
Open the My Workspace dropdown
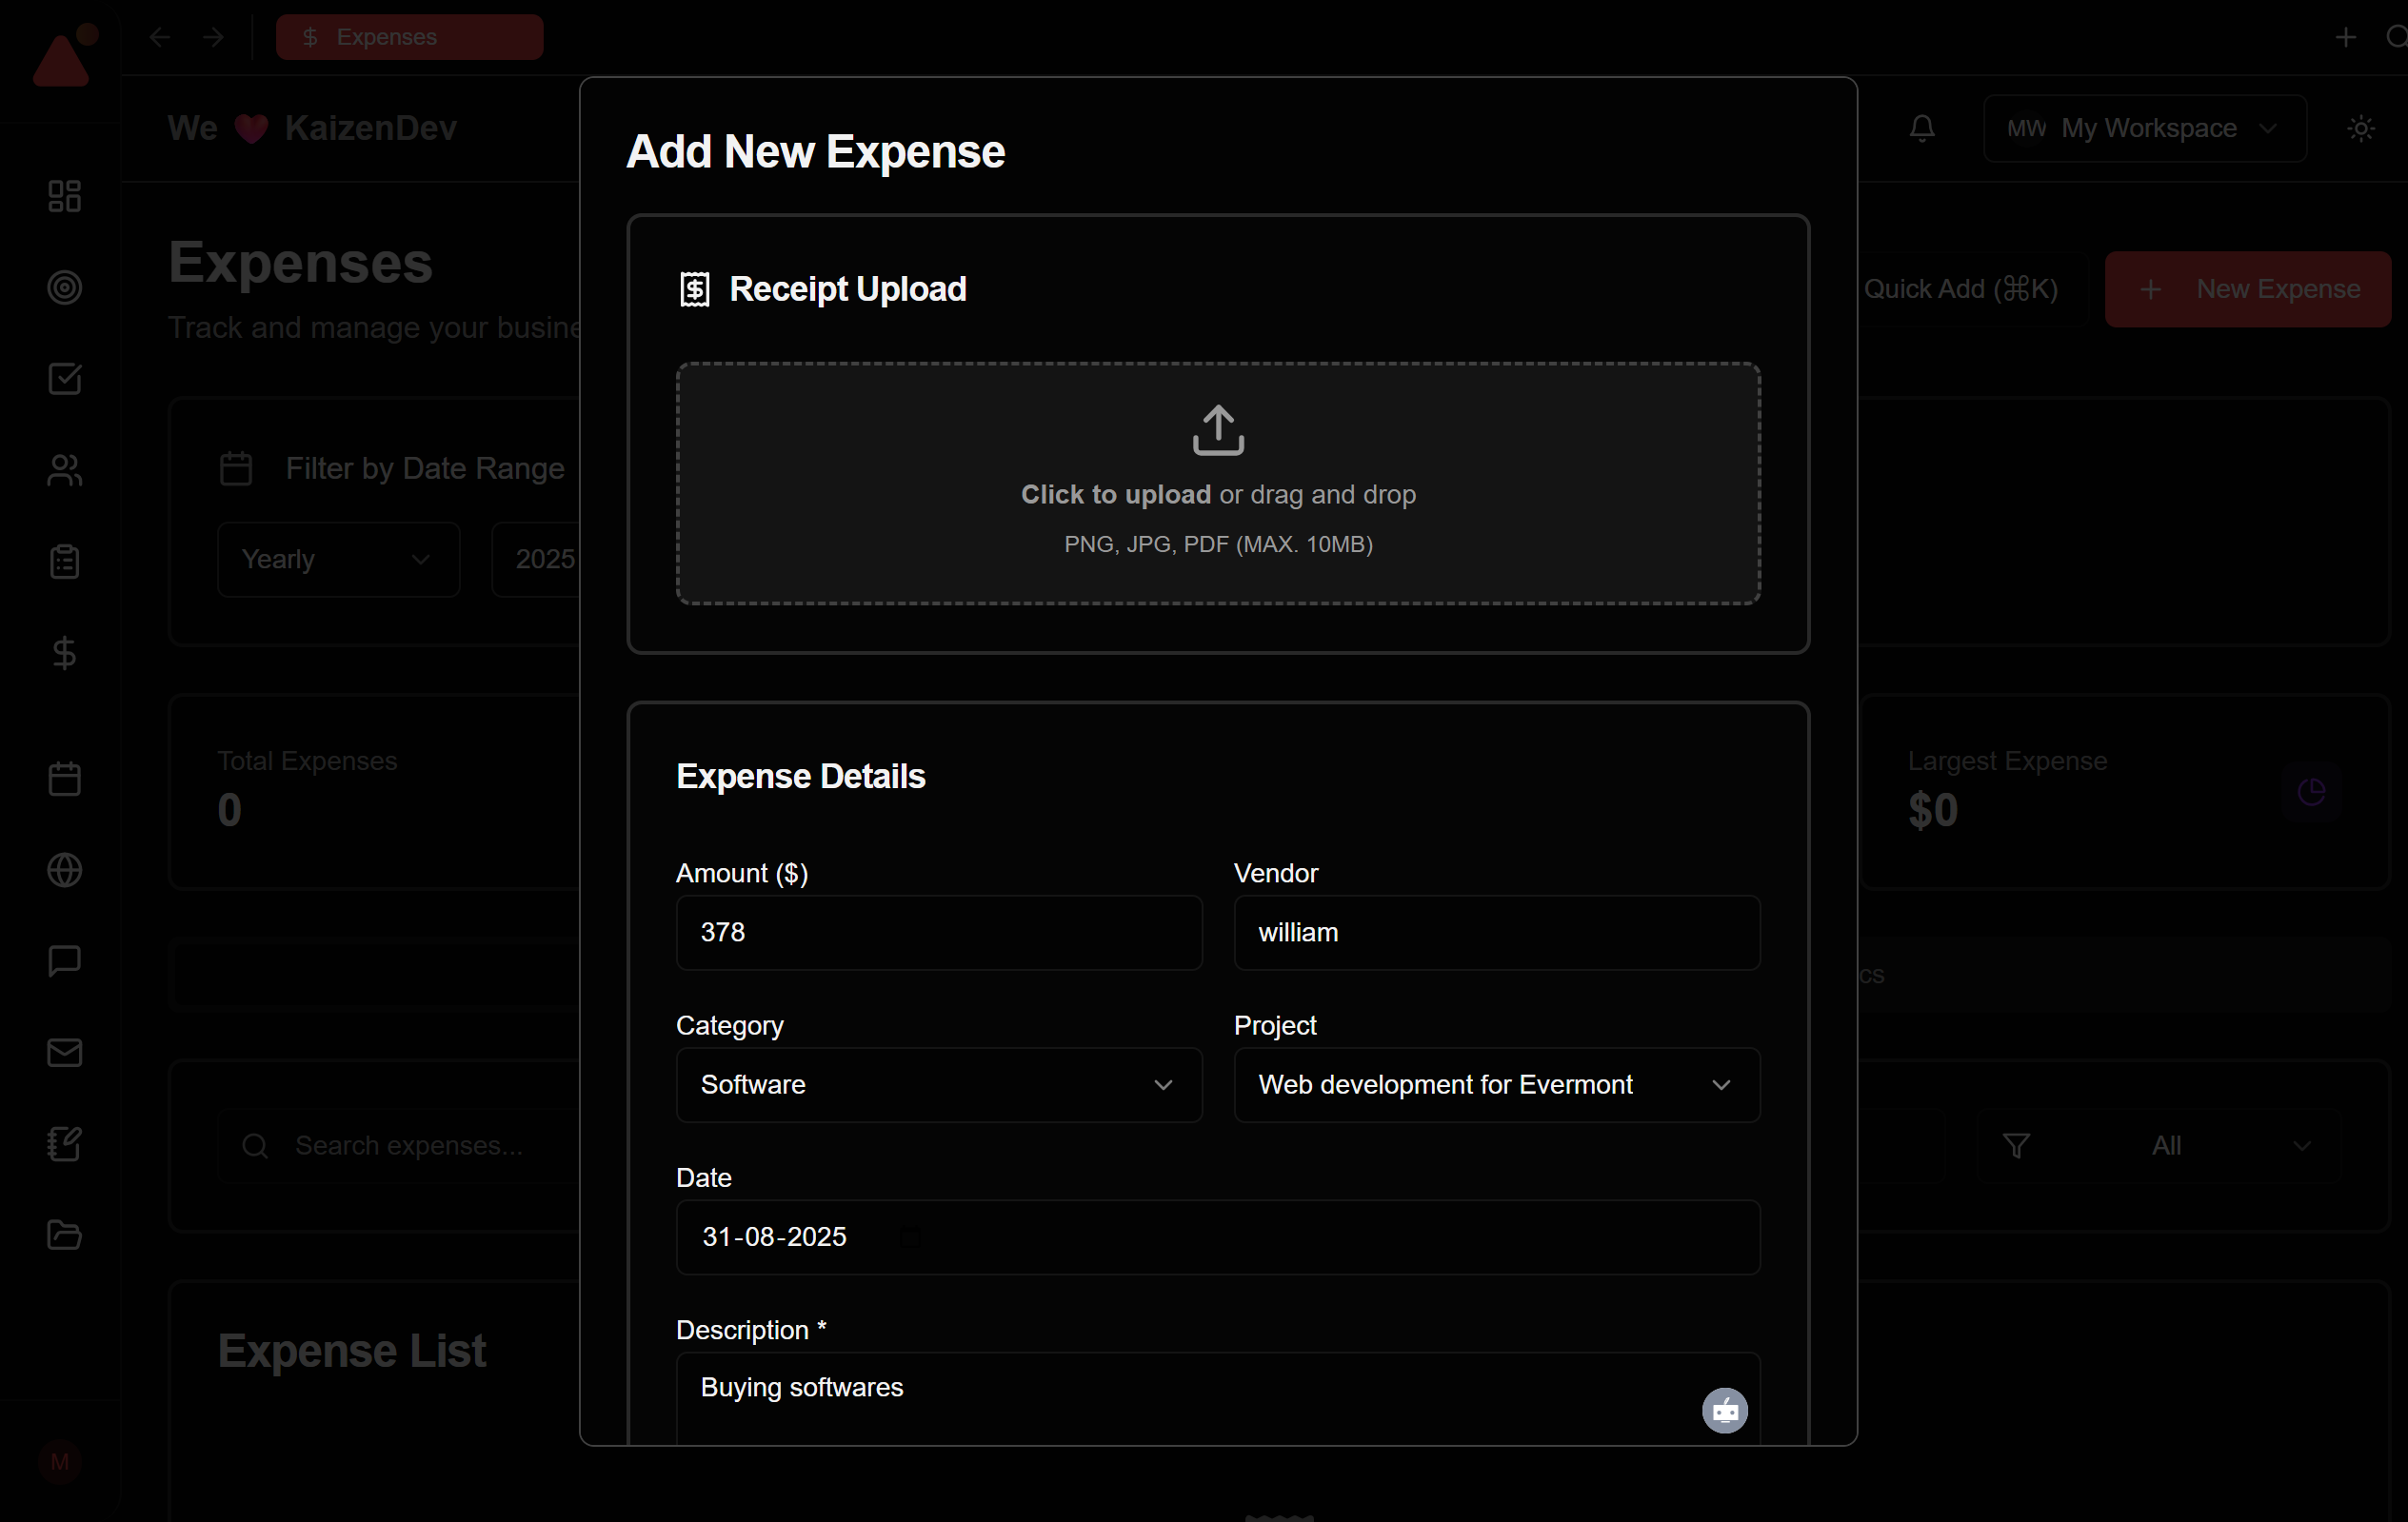pos(2145,128)
